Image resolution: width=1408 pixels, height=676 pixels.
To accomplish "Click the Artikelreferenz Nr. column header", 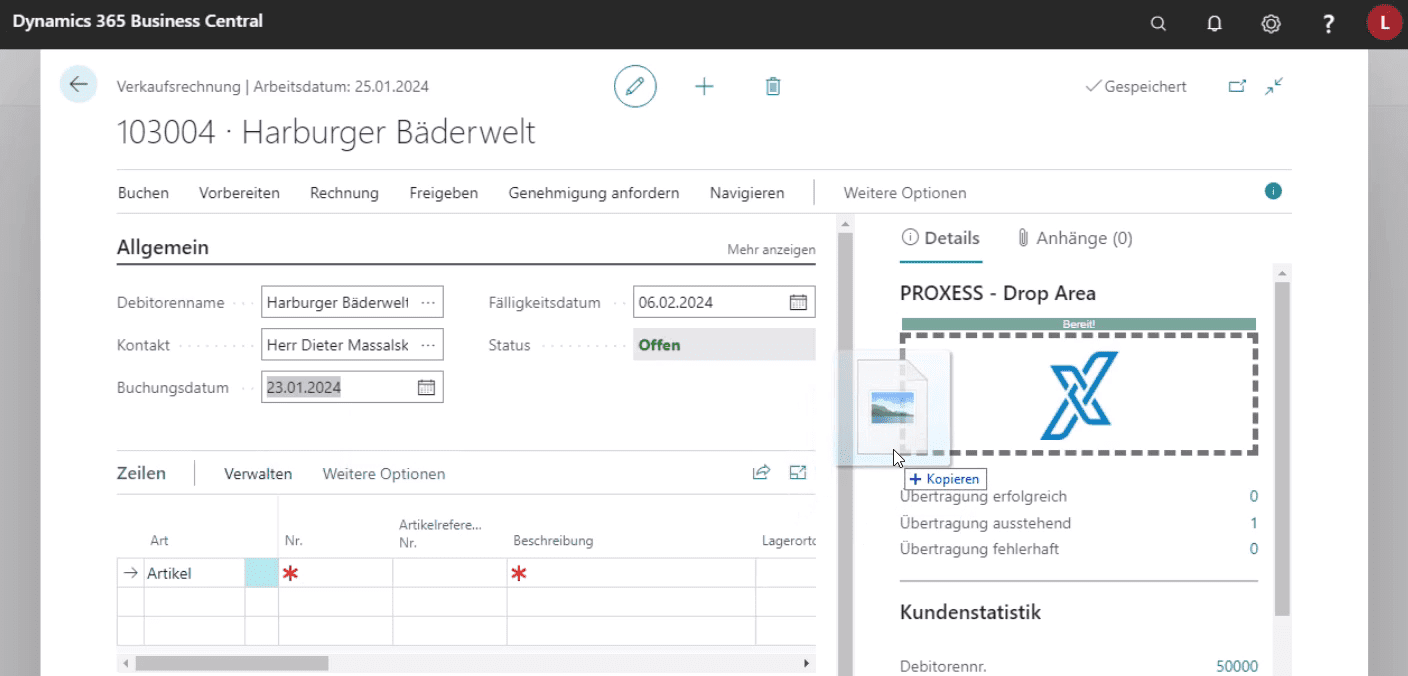I will point(440,533).
